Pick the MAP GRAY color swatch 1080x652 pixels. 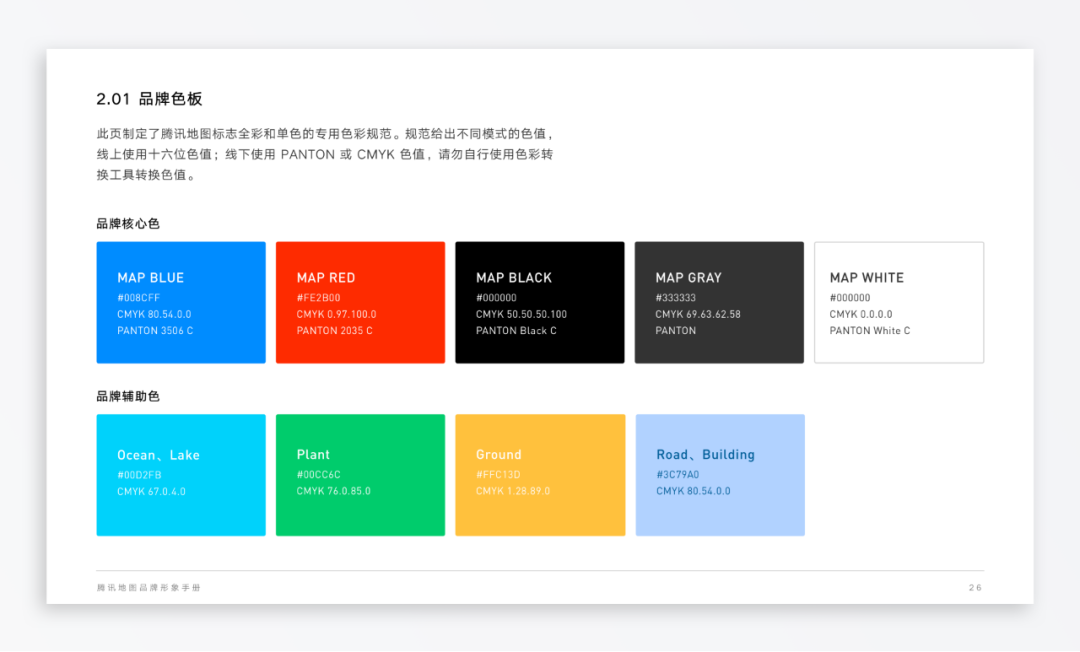[x=719, y=302]
